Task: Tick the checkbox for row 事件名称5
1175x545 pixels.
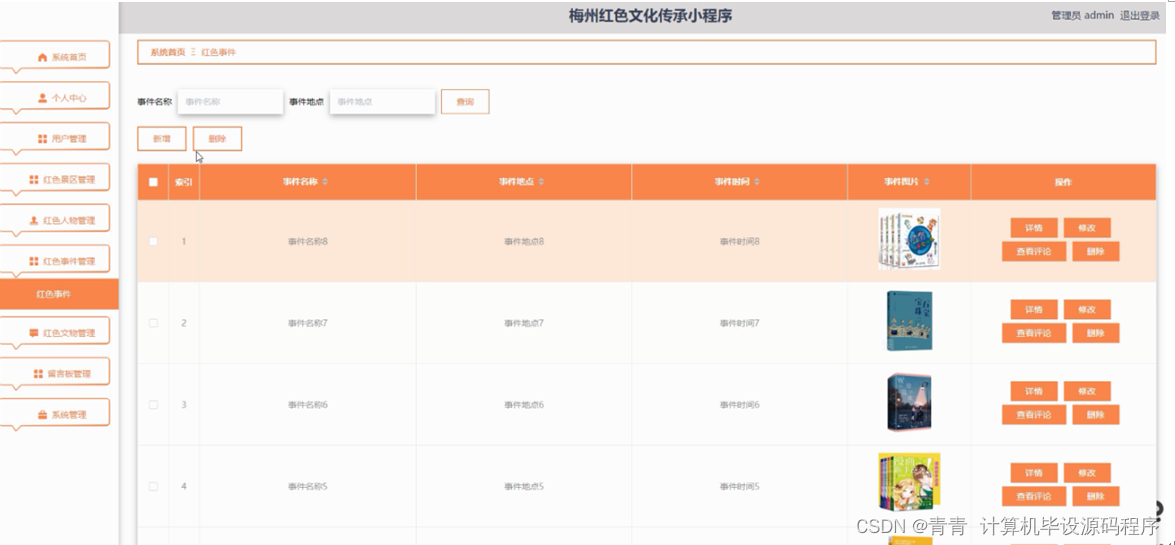Action: click(154, 487)
